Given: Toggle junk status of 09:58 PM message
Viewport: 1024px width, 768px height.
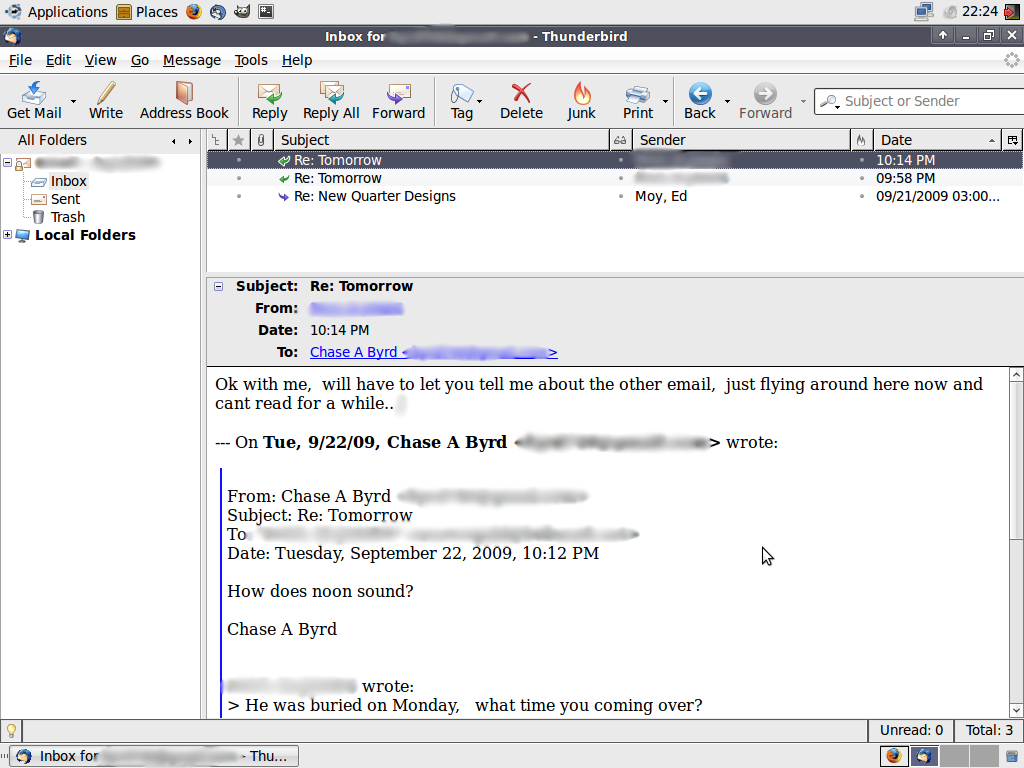Looking at the screenshot, I should (861, 178).
